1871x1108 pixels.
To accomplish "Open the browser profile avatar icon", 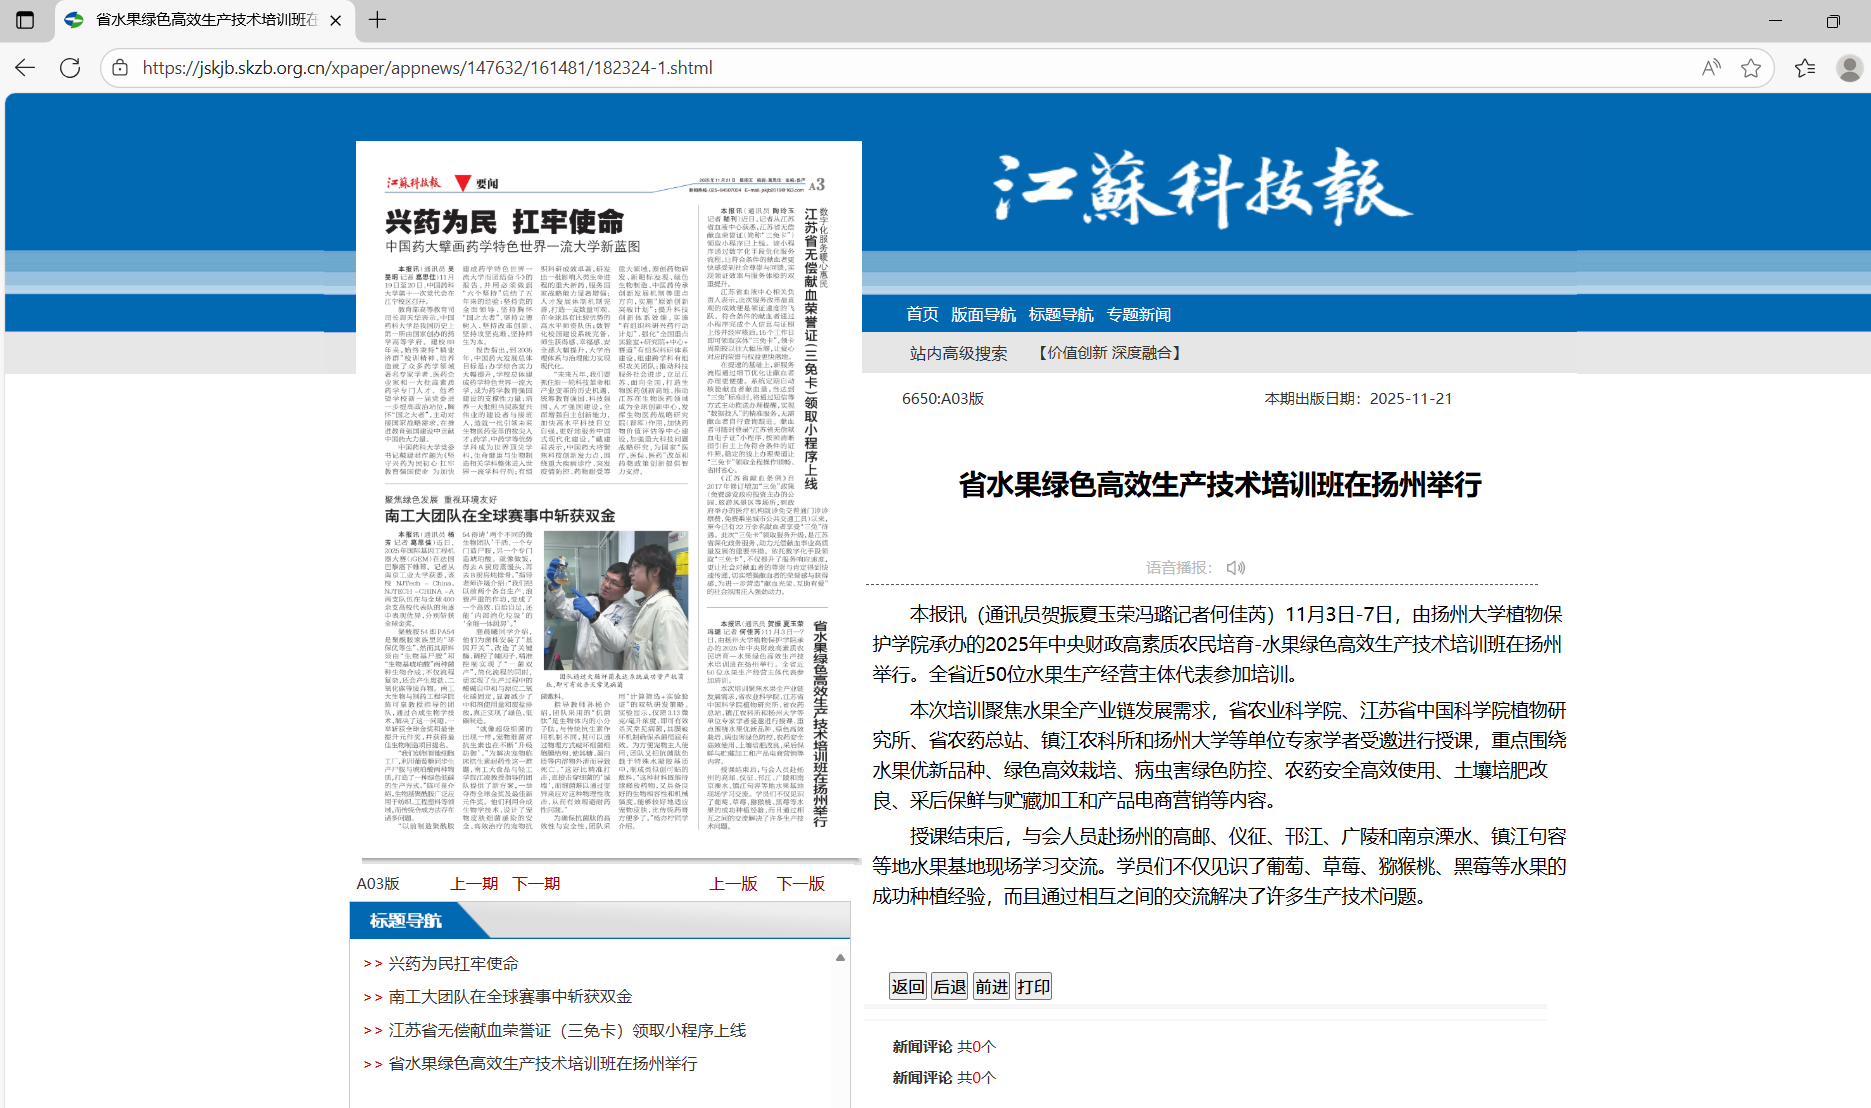I will pyautogui.click(x=1849, y=68).
